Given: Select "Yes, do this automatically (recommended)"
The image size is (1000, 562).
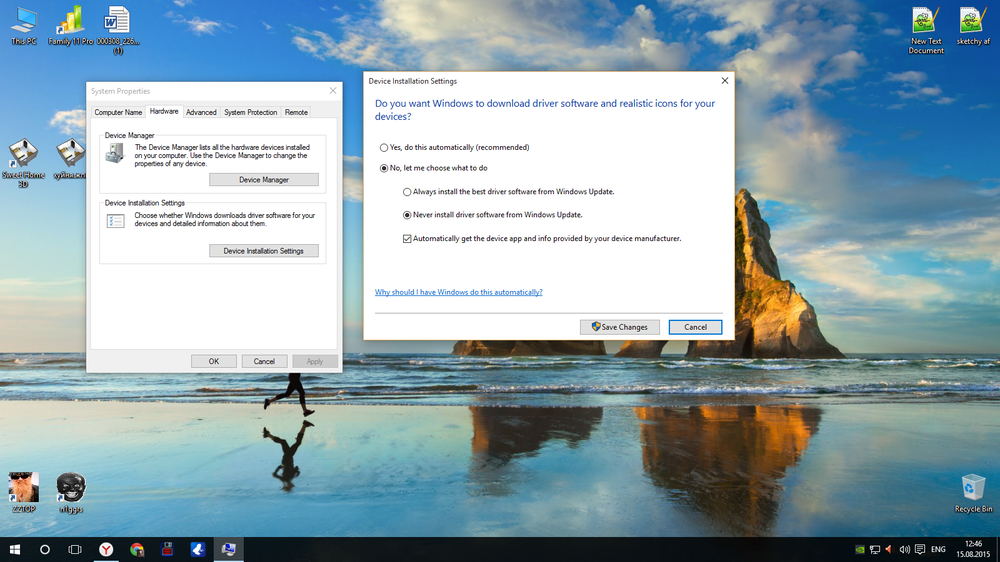Looking at the screenshot, I should pyautogui.click(x=384, y=148).
